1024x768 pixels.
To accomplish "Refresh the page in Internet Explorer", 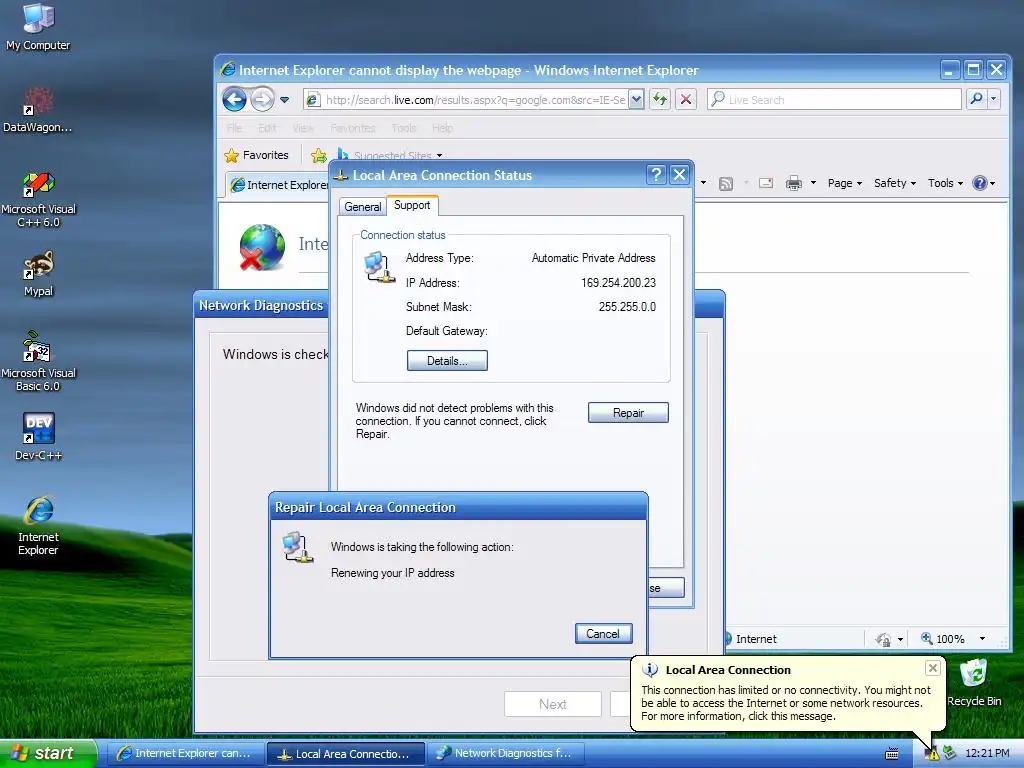I will [x=660, y=99].
